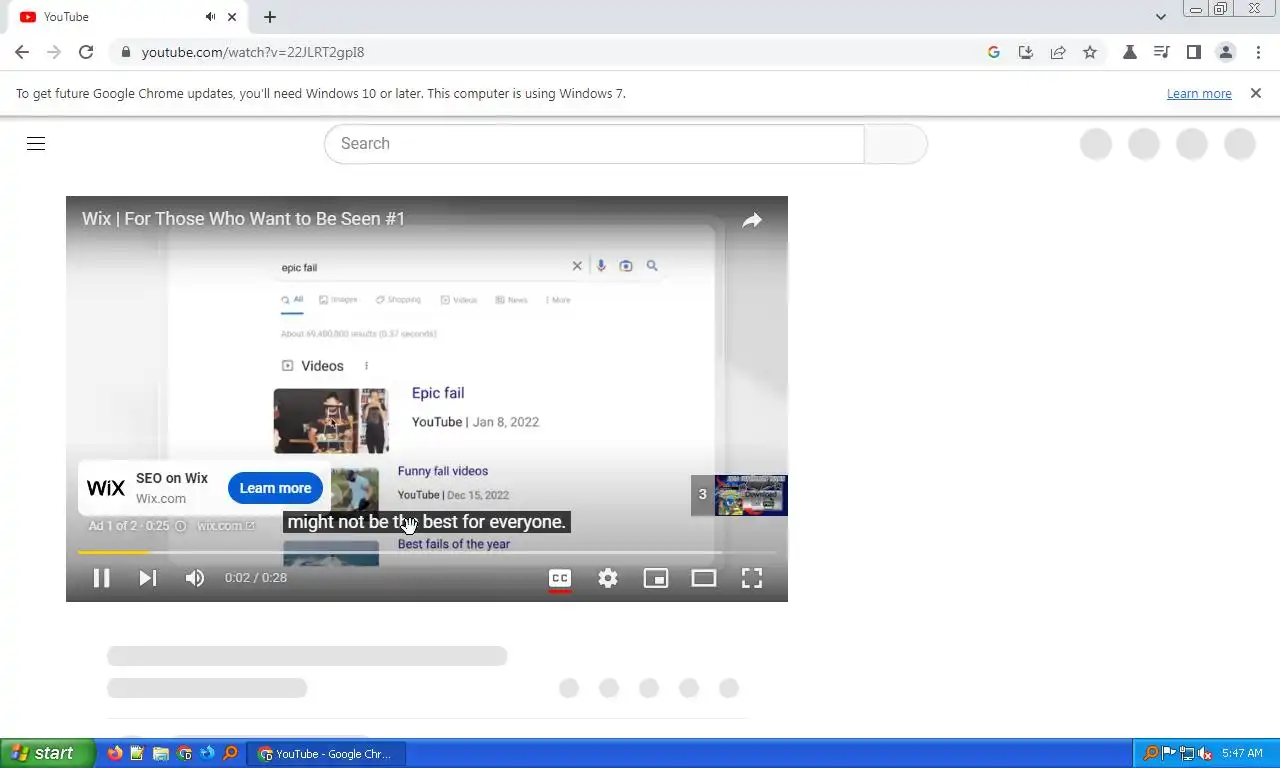Focus the YouTube Search field
1280x768 pixels.
[594, 144]
